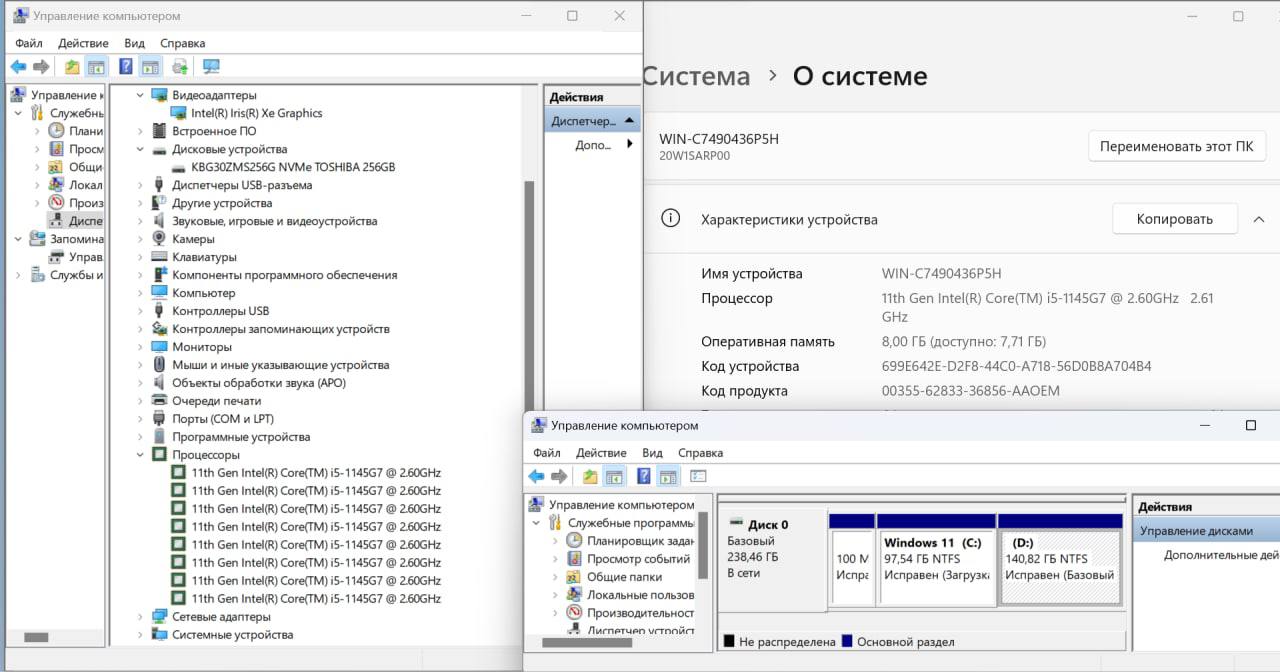This screenshot has height=672, width=1280.
Task: Click the scan hardware changes monitor icon
Action: point(211,67)
